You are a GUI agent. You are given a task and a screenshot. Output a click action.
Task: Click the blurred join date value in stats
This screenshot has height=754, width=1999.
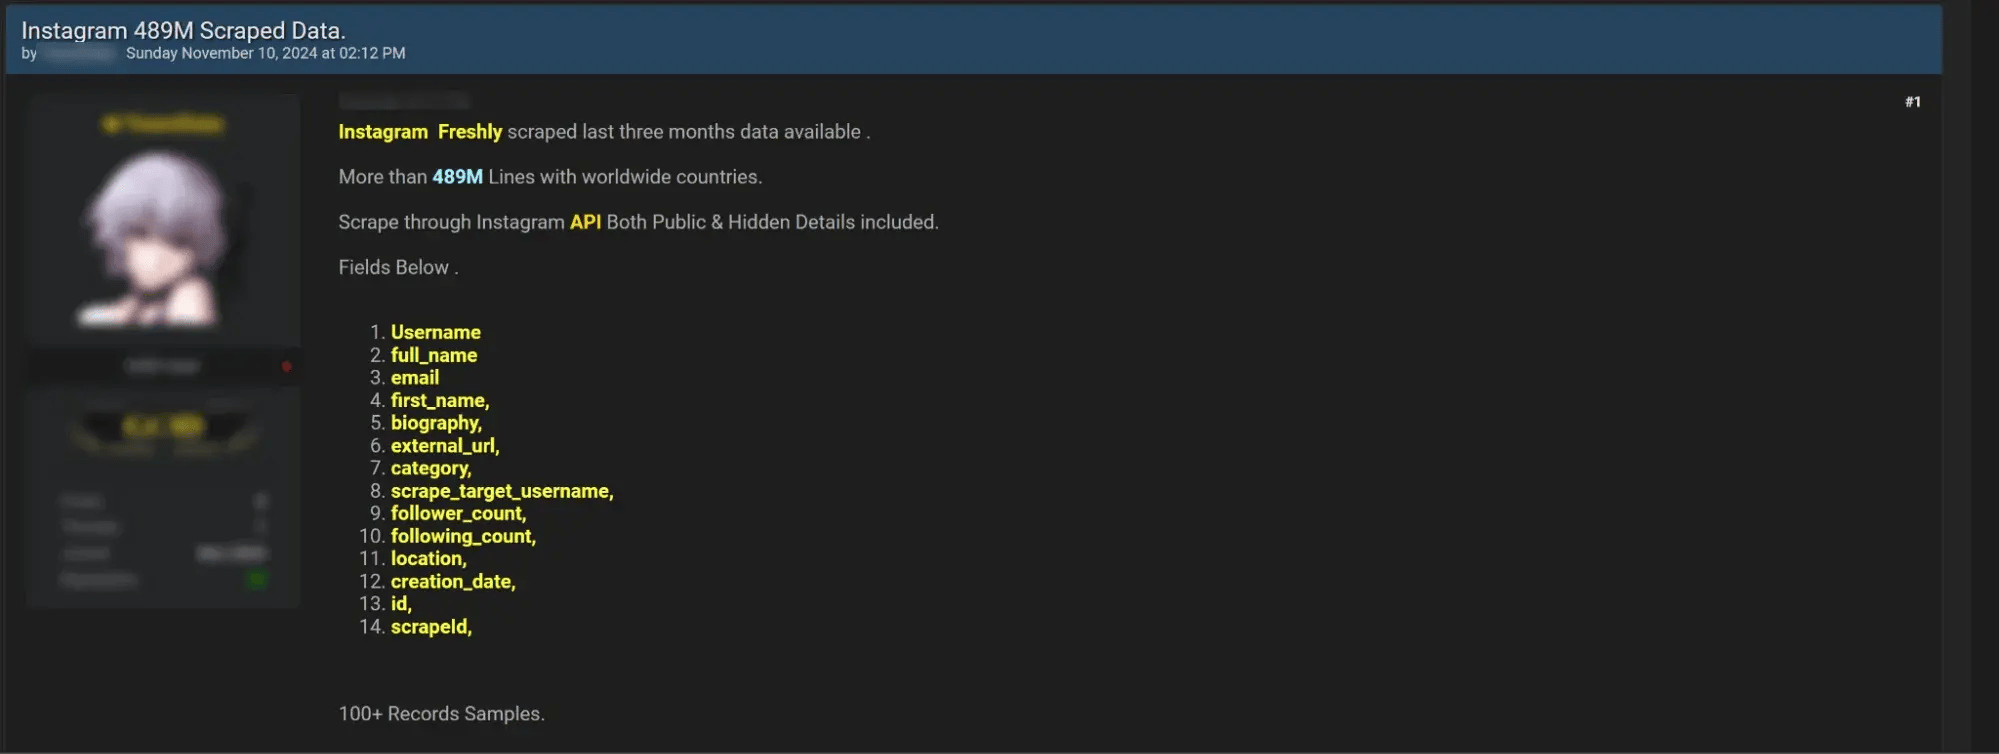(231, 553)
